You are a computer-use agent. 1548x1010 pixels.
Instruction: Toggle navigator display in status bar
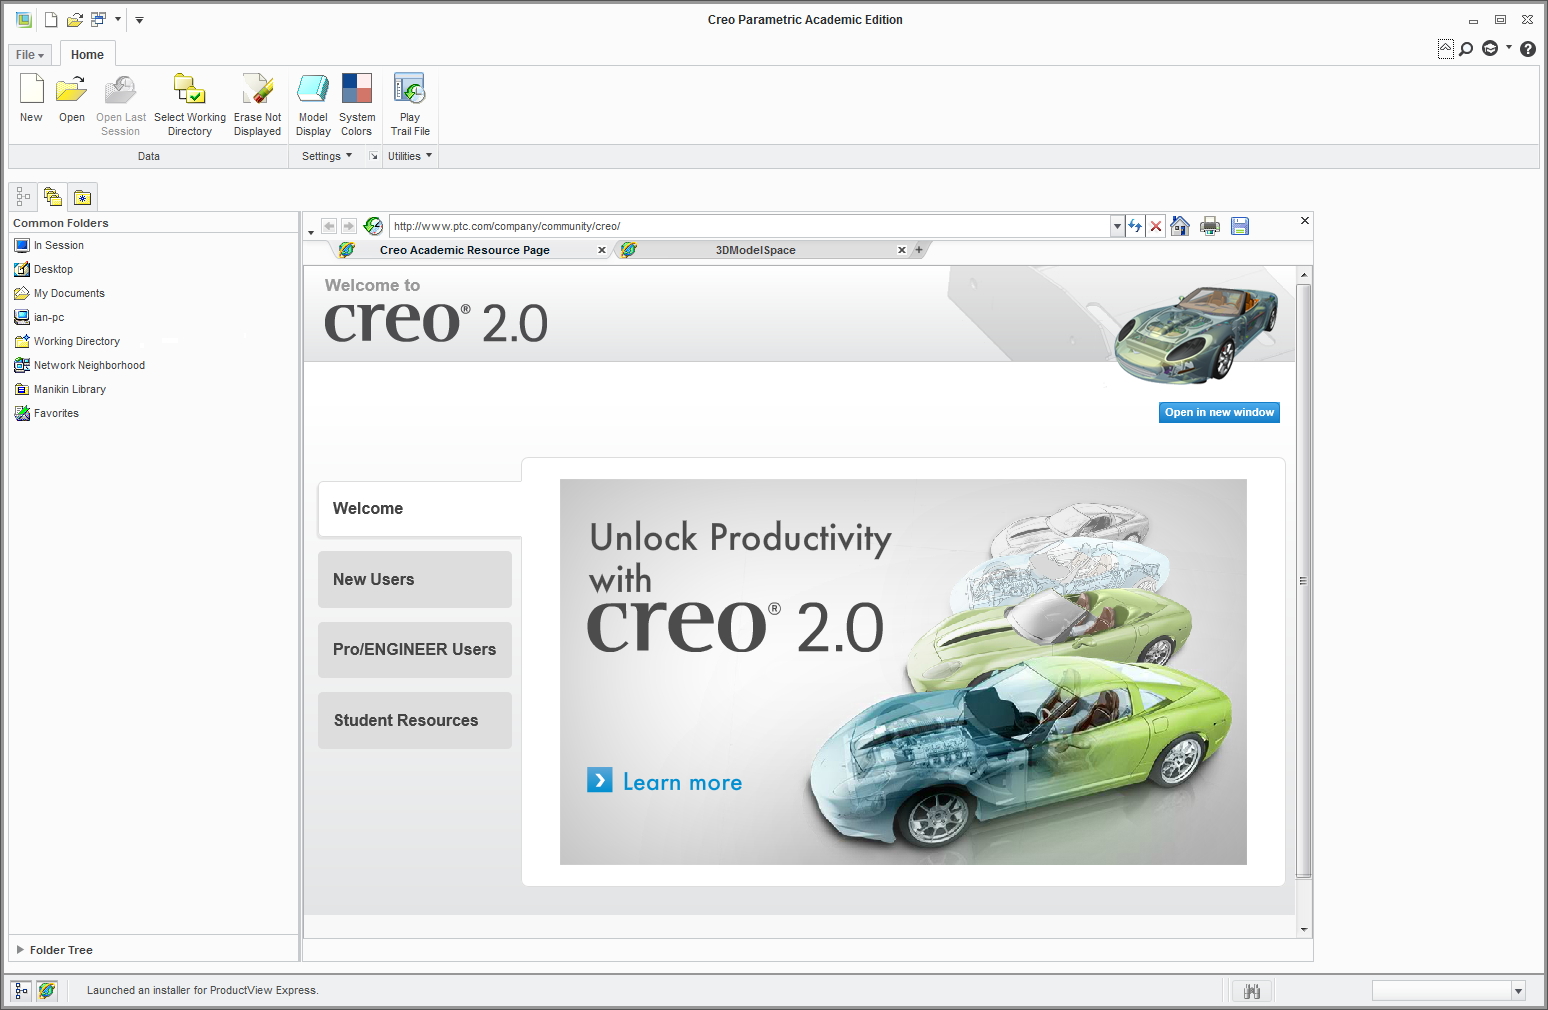click(x=21, y=990)
